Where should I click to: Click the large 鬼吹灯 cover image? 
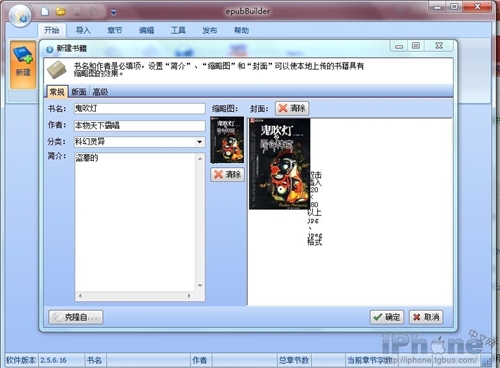[280, 164]
